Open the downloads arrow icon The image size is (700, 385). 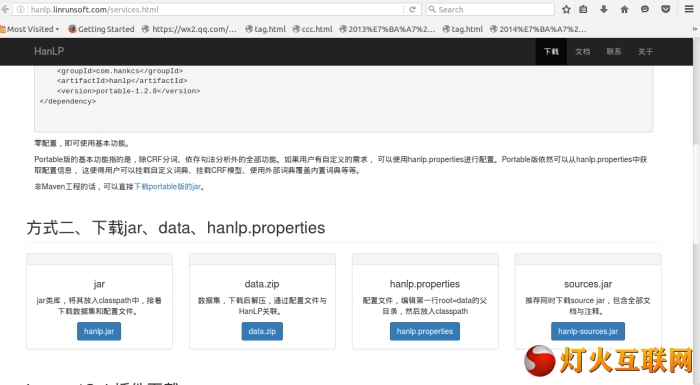tap(604, 9)
